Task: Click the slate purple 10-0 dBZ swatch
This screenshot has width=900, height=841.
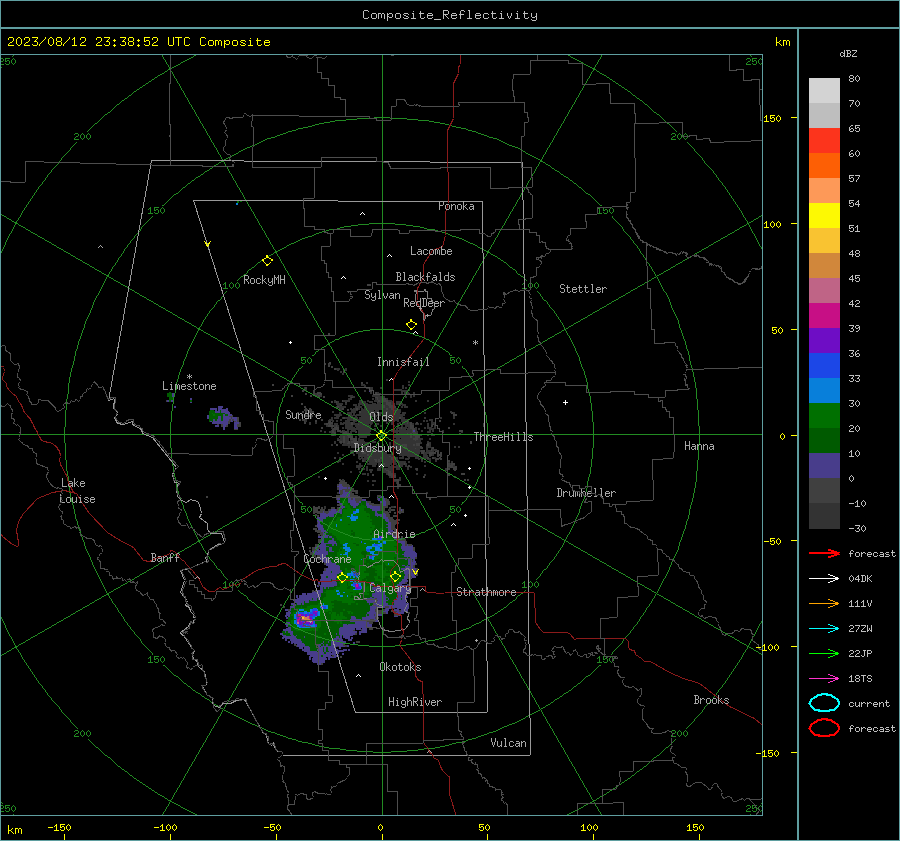Action: [x=824, y=466]
